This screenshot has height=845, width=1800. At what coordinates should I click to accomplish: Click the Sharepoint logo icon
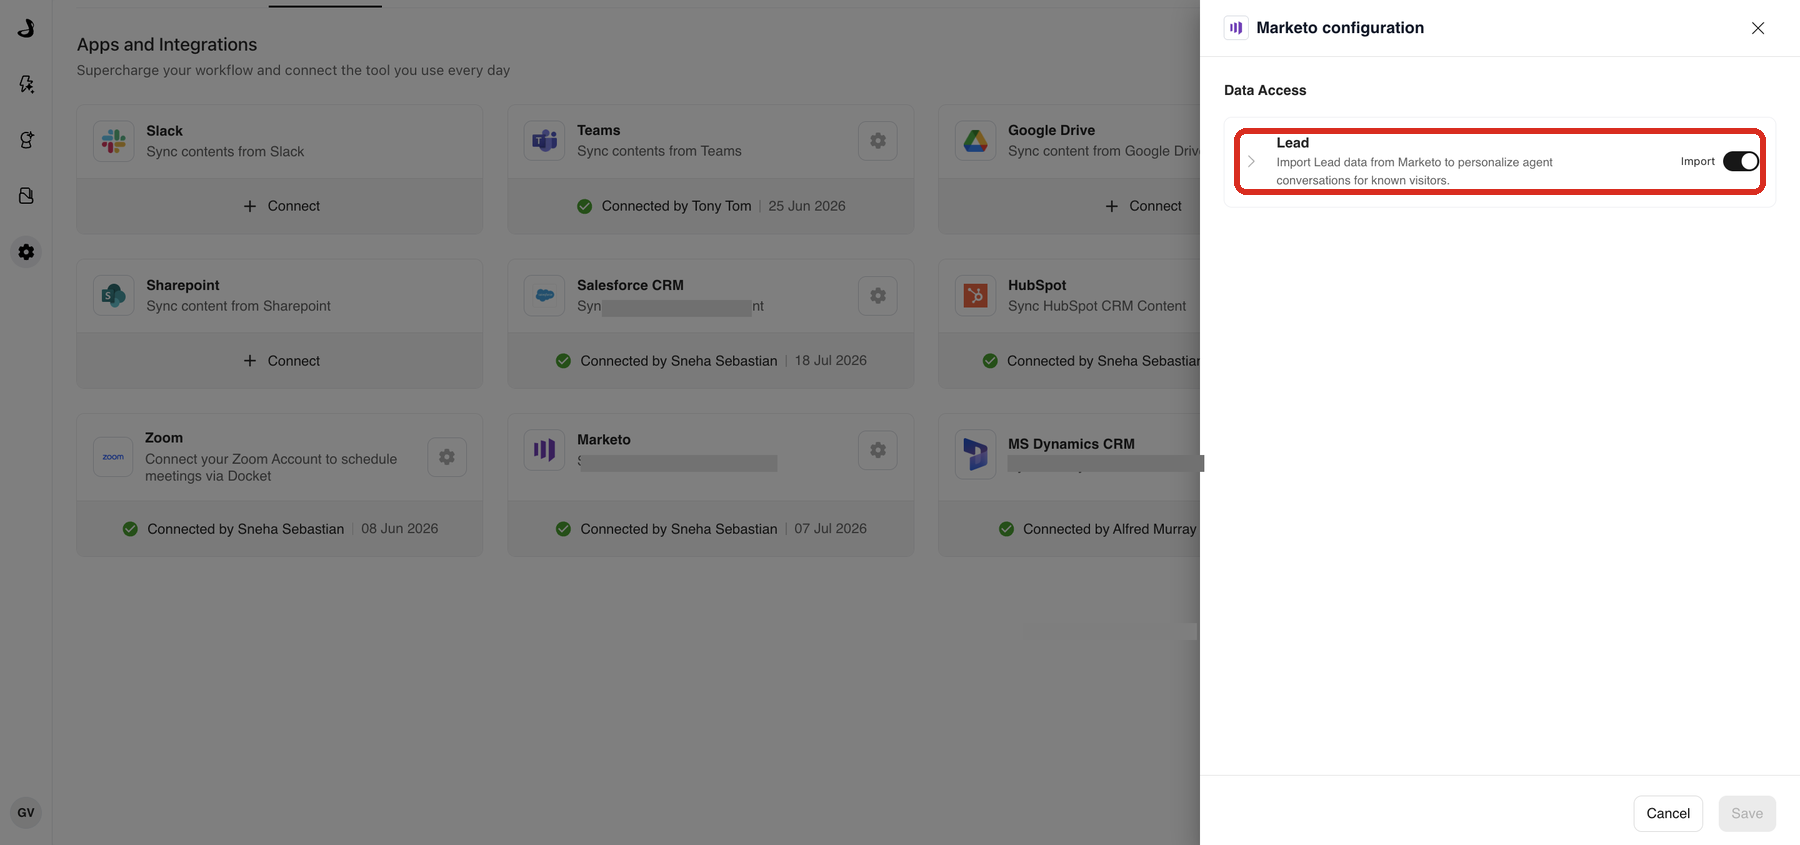[x=114, y=296]
